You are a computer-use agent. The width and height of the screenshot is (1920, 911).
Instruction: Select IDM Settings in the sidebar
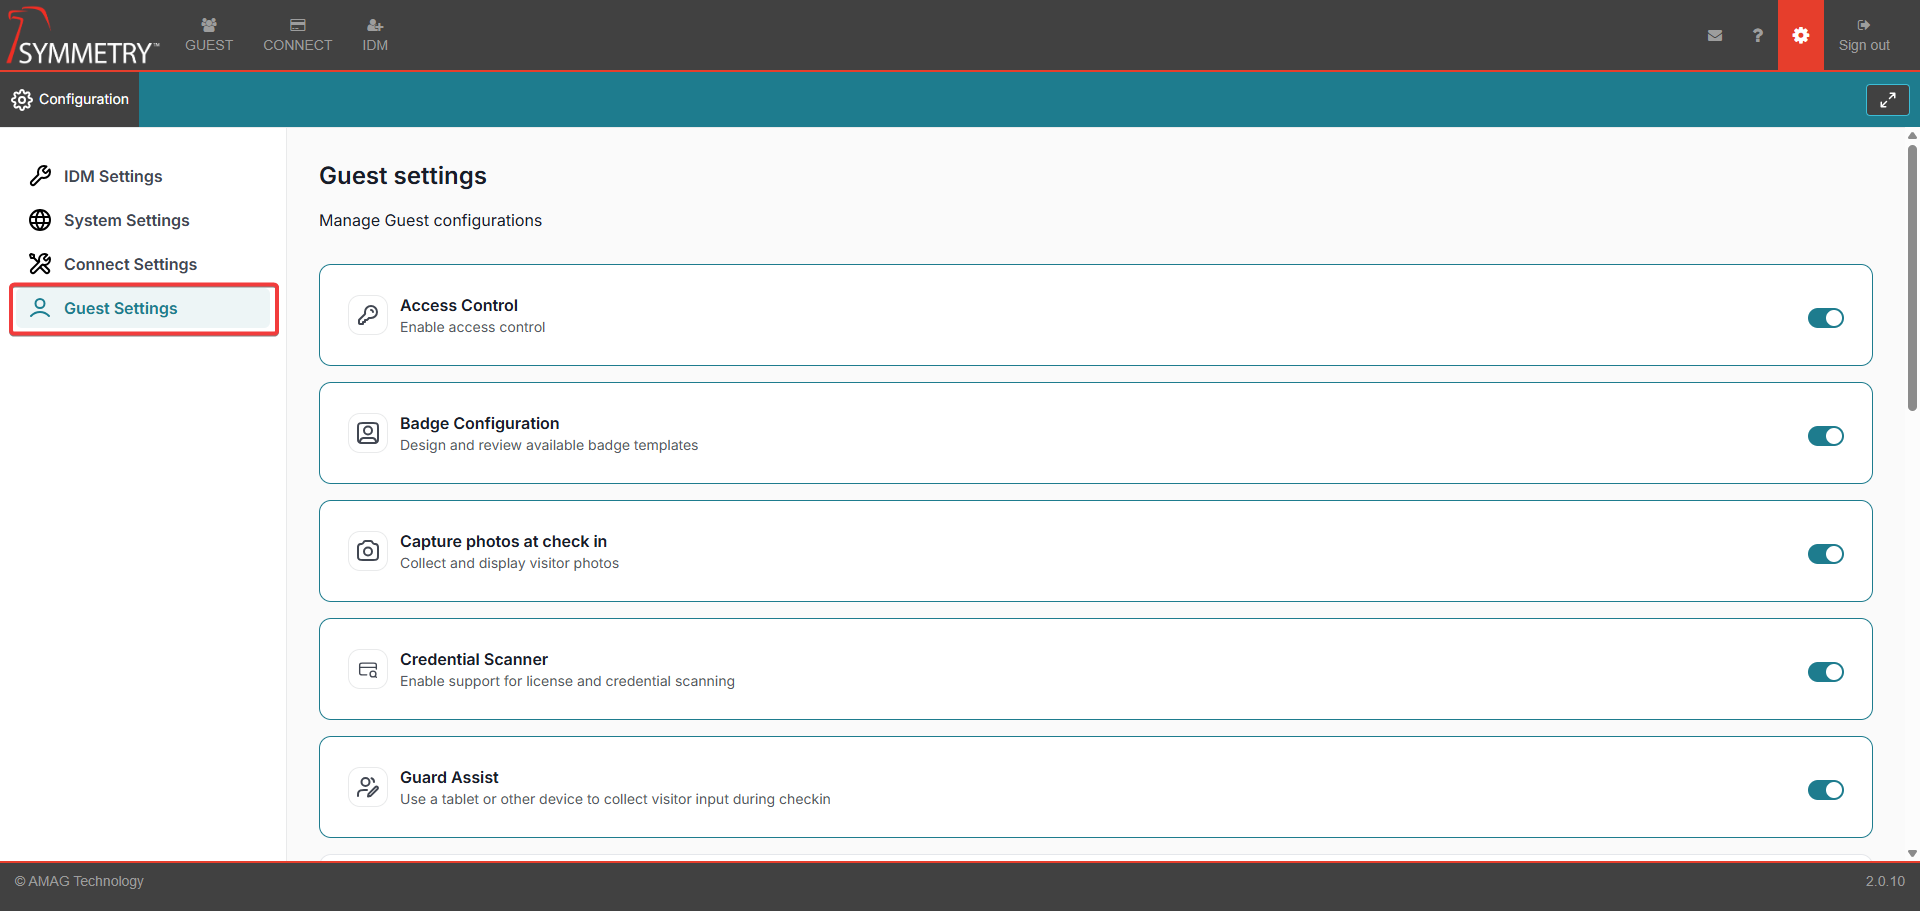click(x=112, y=176)
